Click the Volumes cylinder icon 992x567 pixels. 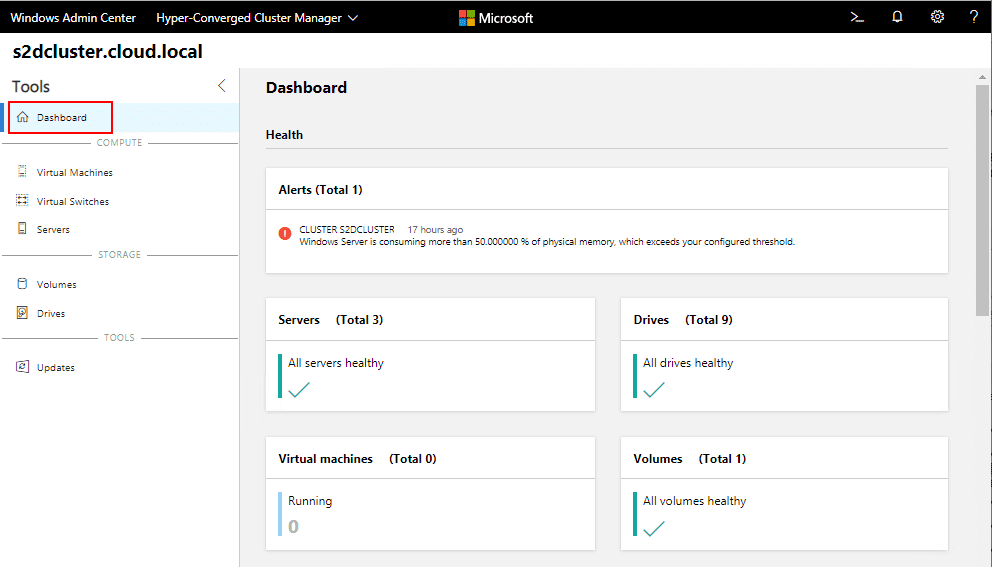pyautogui.click(x=23, y=284)
